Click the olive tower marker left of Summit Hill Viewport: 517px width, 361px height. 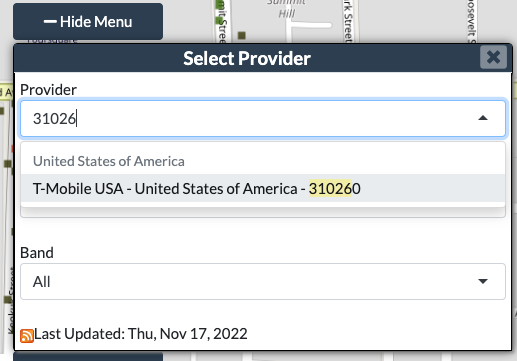point(242,35)
